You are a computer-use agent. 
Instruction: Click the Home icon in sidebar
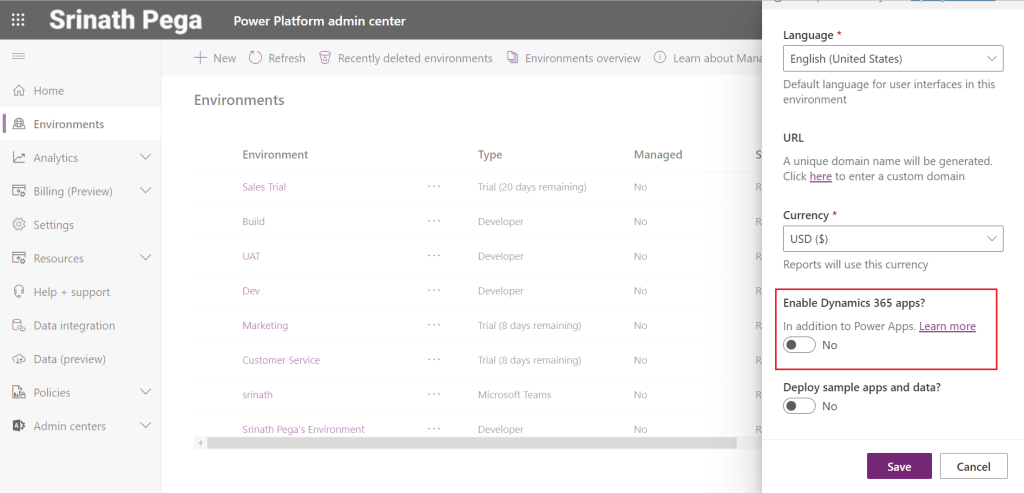click(19, 91)
